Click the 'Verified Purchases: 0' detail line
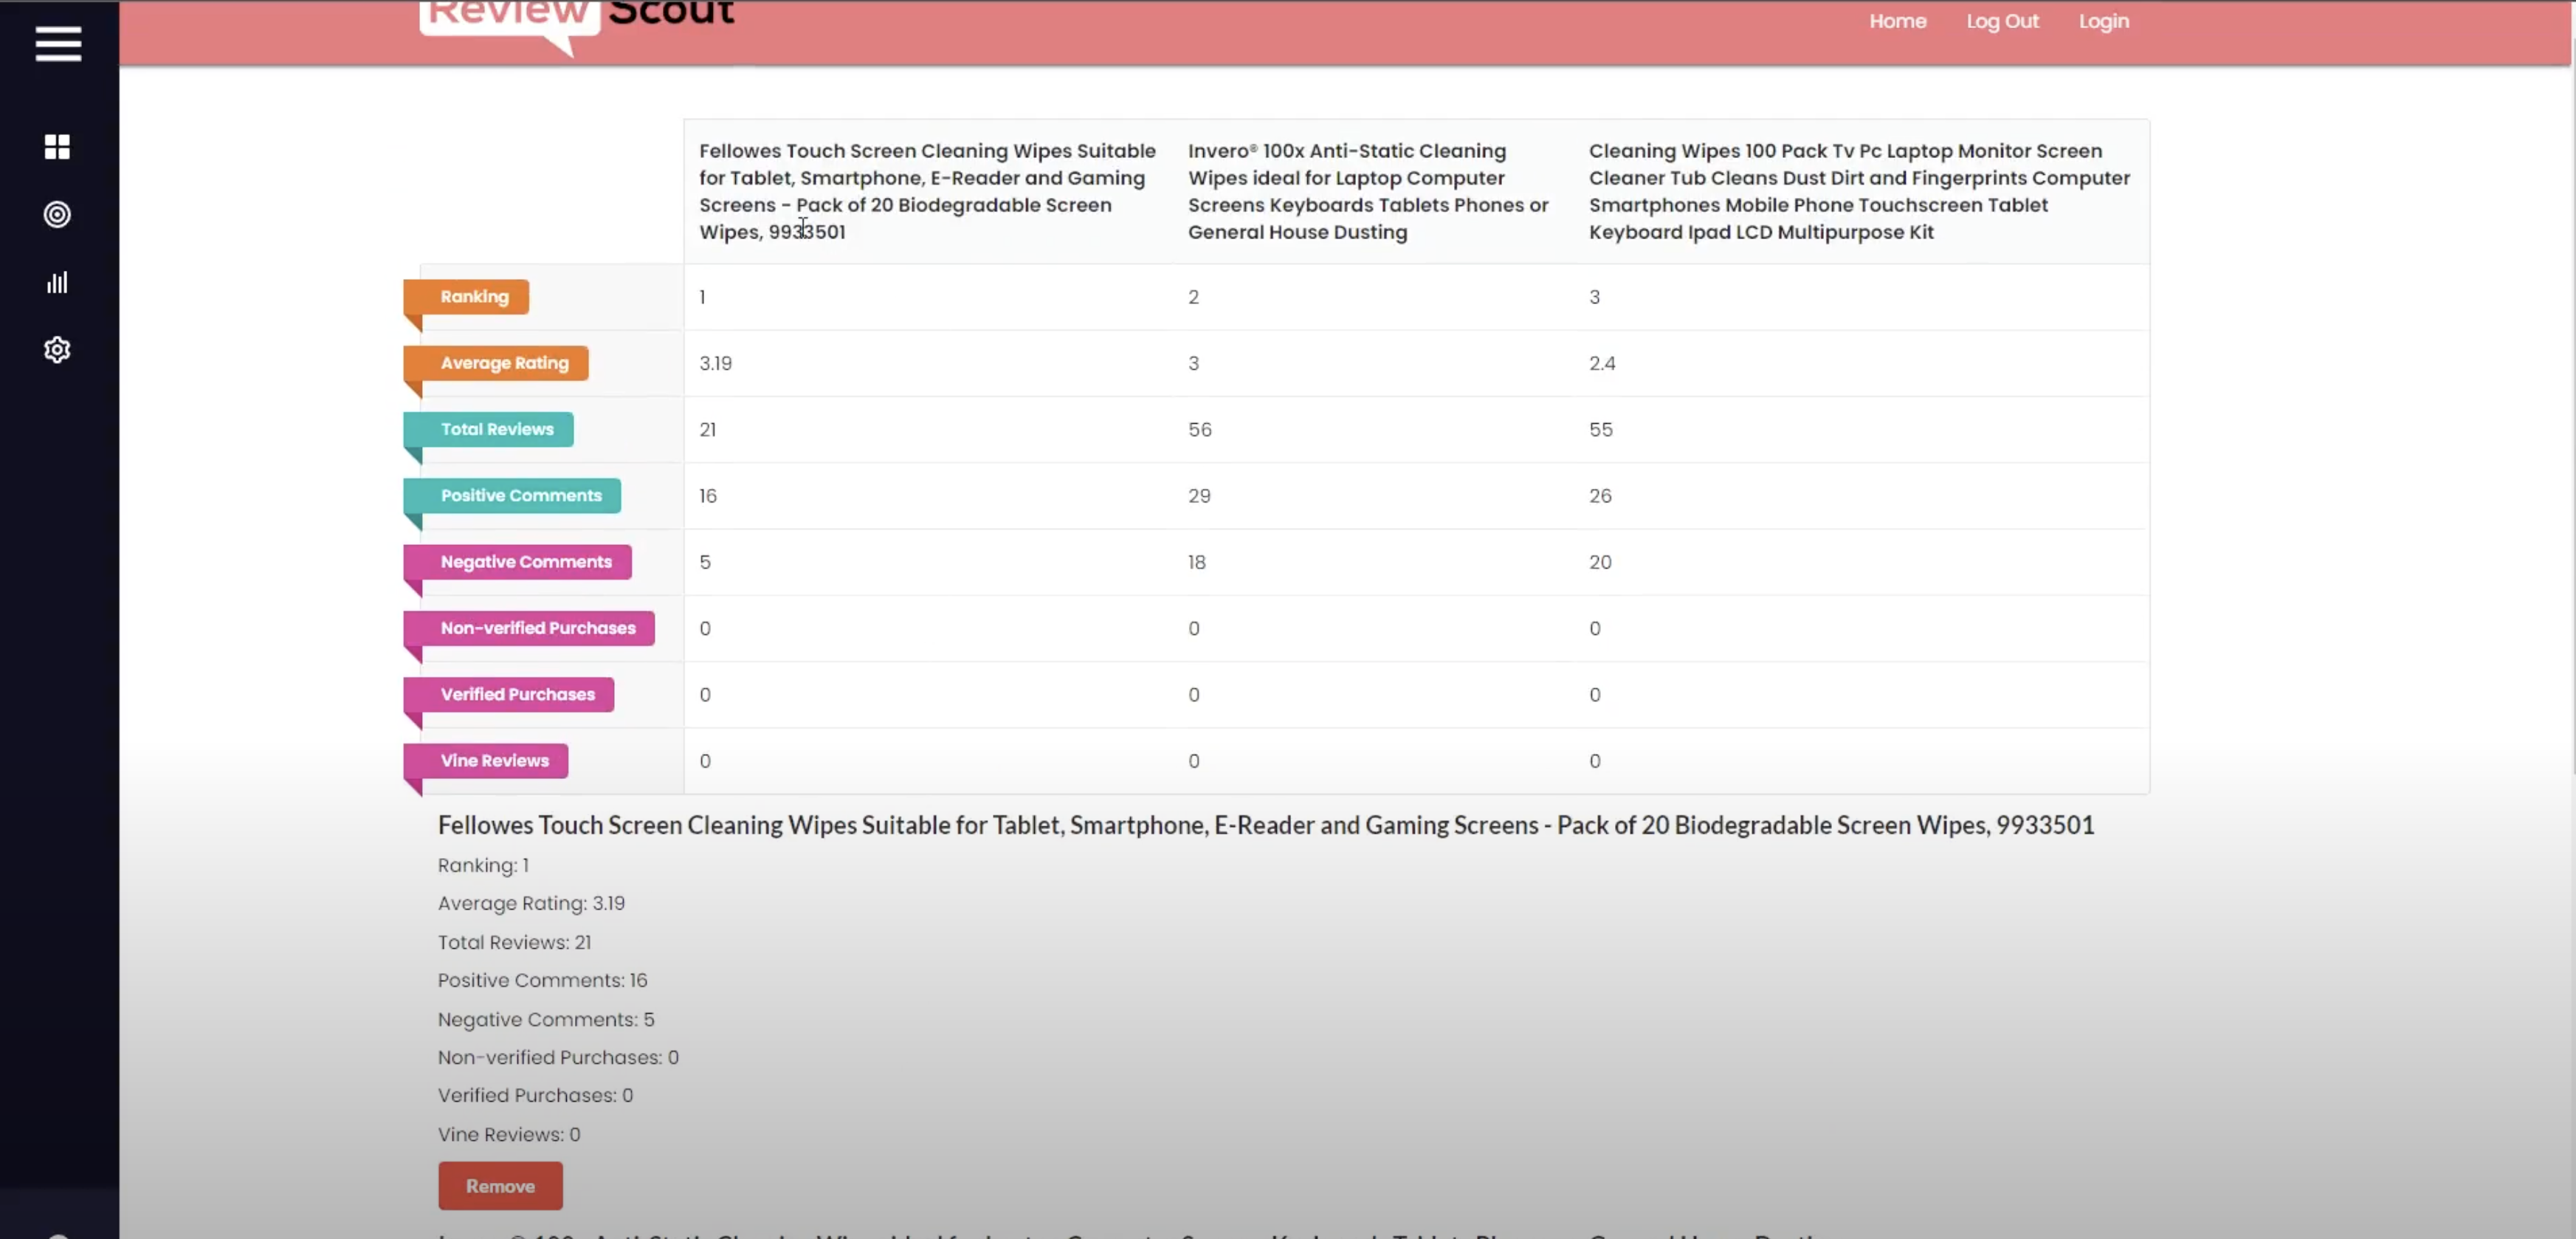 (x=535, y=1095)
